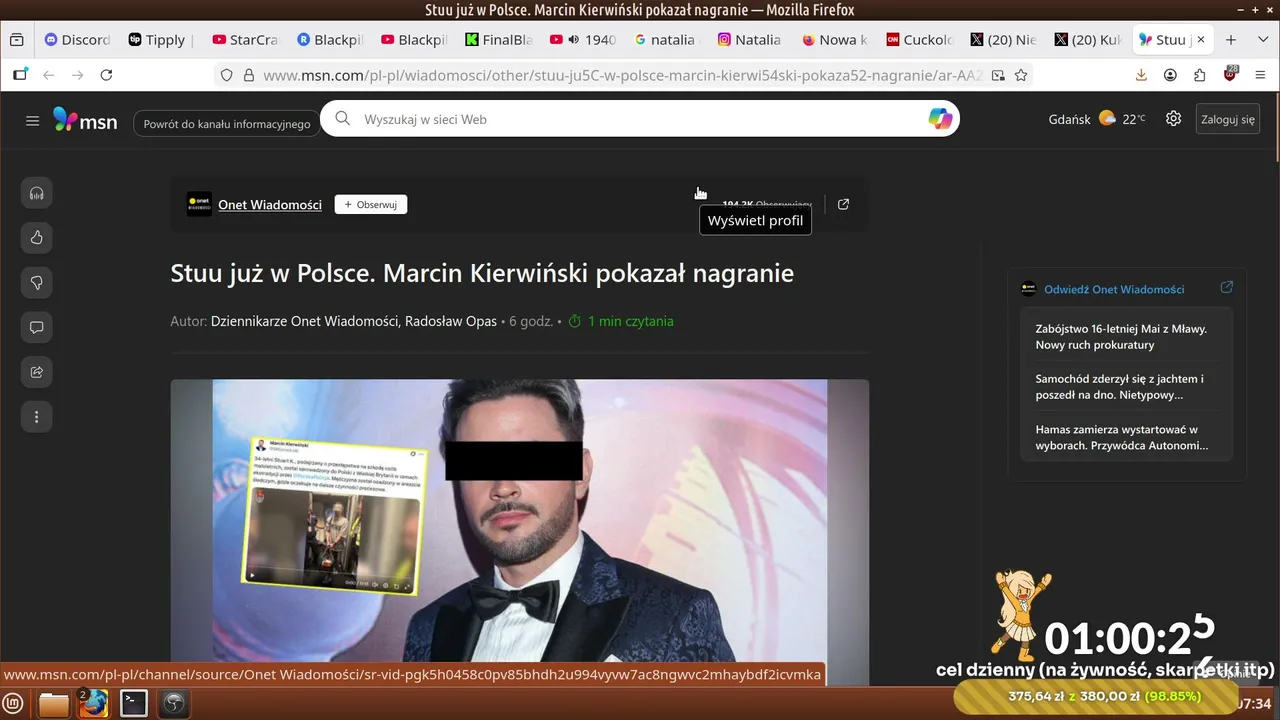Click the Onet Wiadomości publisher logo
The width and height of the screenshot is (1280, 720).
[199, 204]
